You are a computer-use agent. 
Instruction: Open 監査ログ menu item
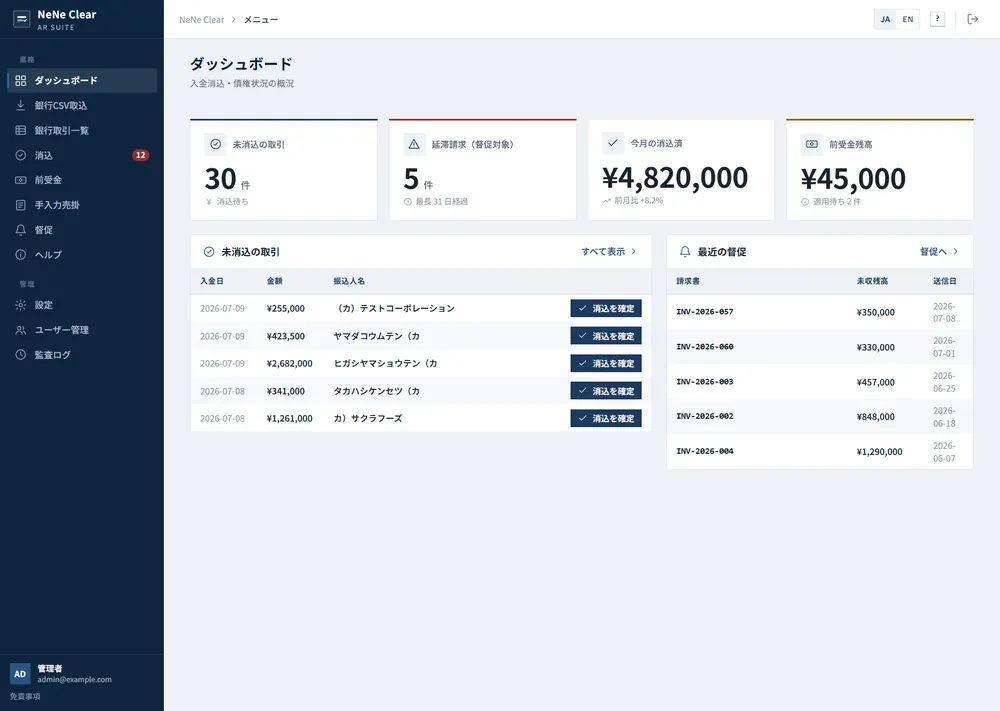tap(82, 355)
